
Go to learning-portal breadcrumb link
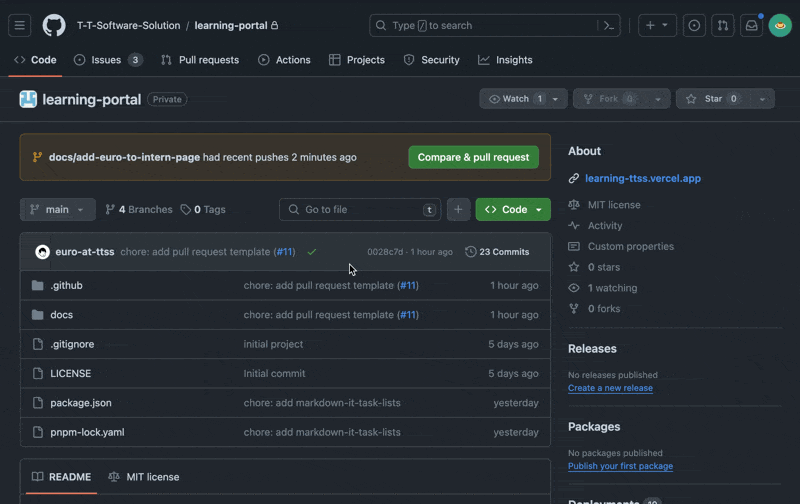tap(231, 26)
